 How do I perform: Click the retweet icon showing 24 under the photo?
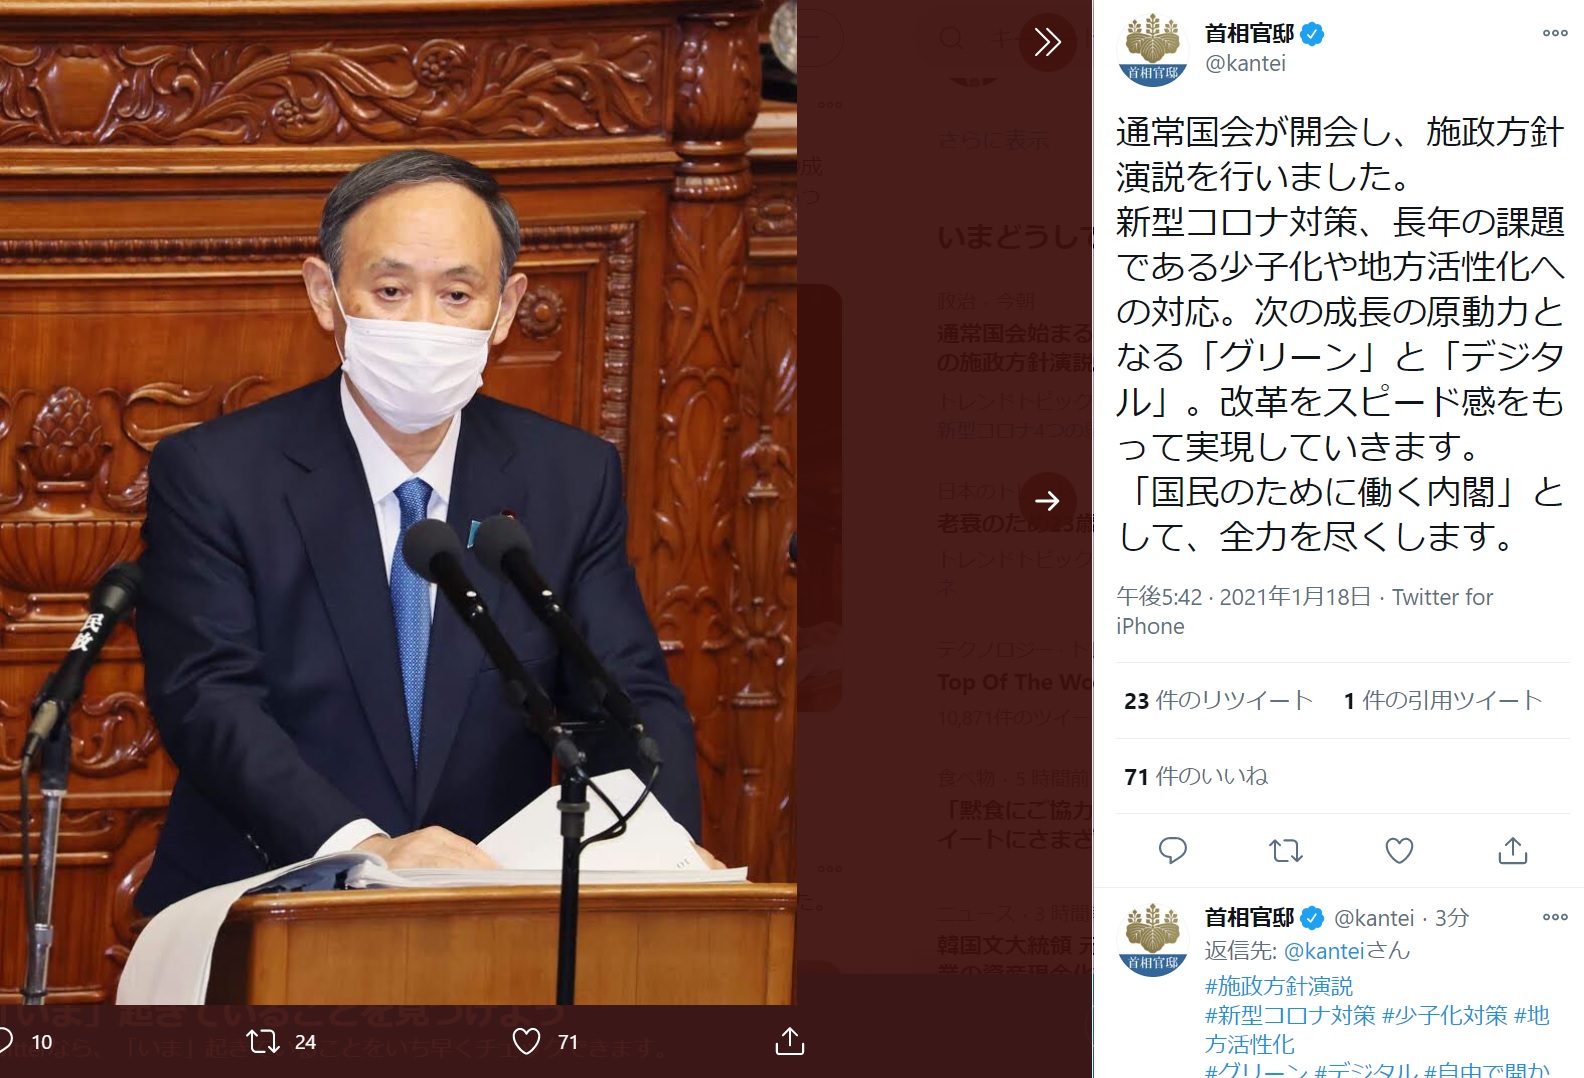[x=263, y=1042]
